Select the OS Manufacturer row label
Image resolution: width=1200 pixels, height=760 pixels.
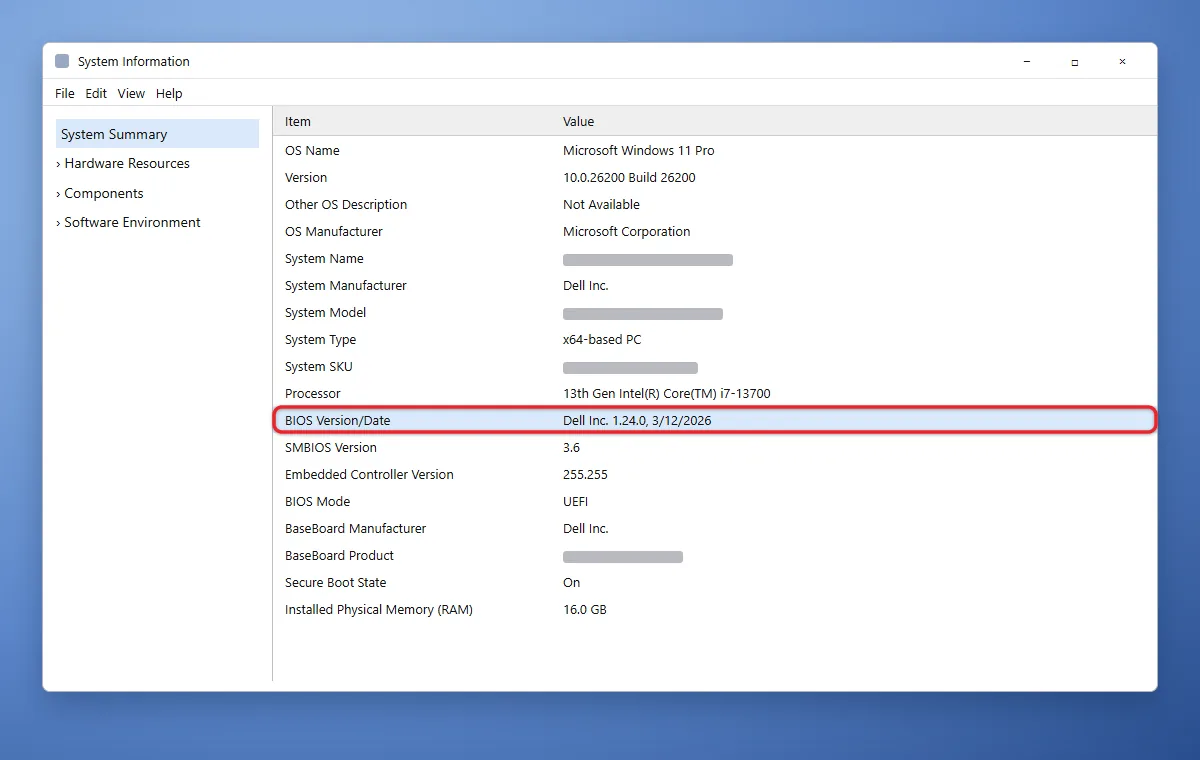(334, 231)
